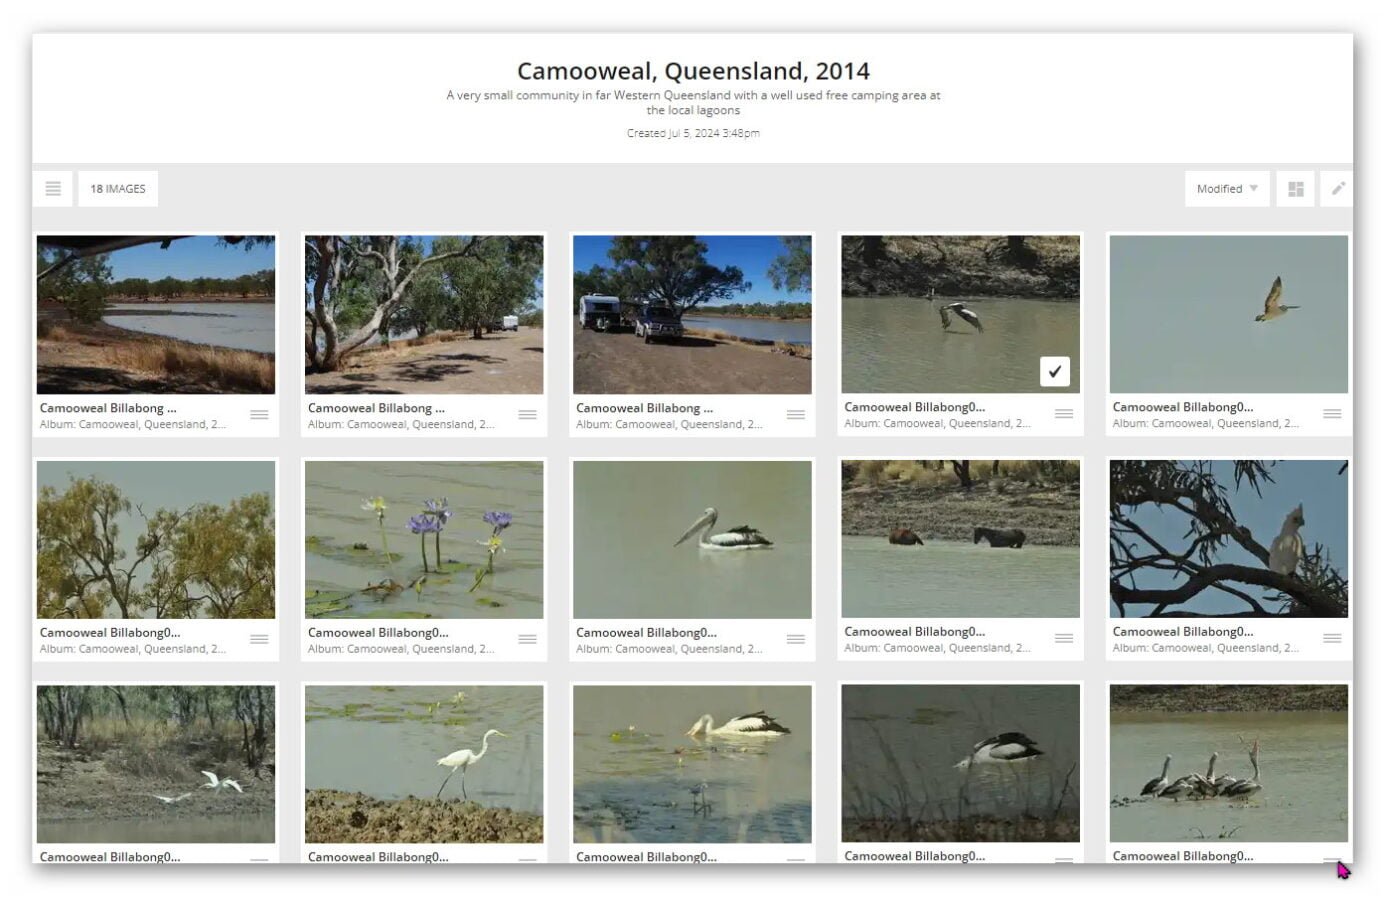
Task: Open the group of pelicans thumbnail
Action: 1228,763
